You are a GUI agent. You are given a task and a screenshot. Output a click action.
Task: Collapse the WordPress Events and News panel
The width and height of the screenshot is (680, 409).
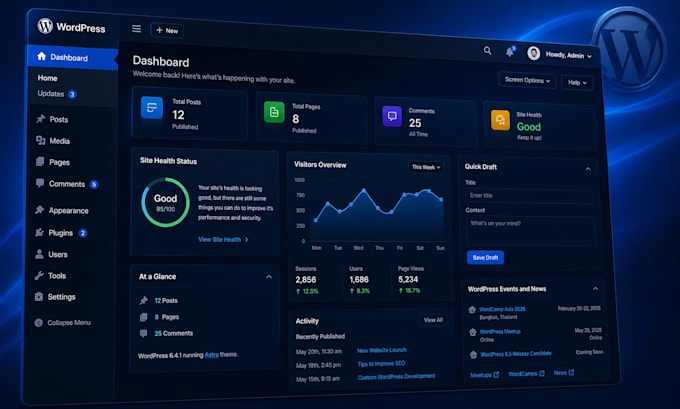click(x=595, y=288)
